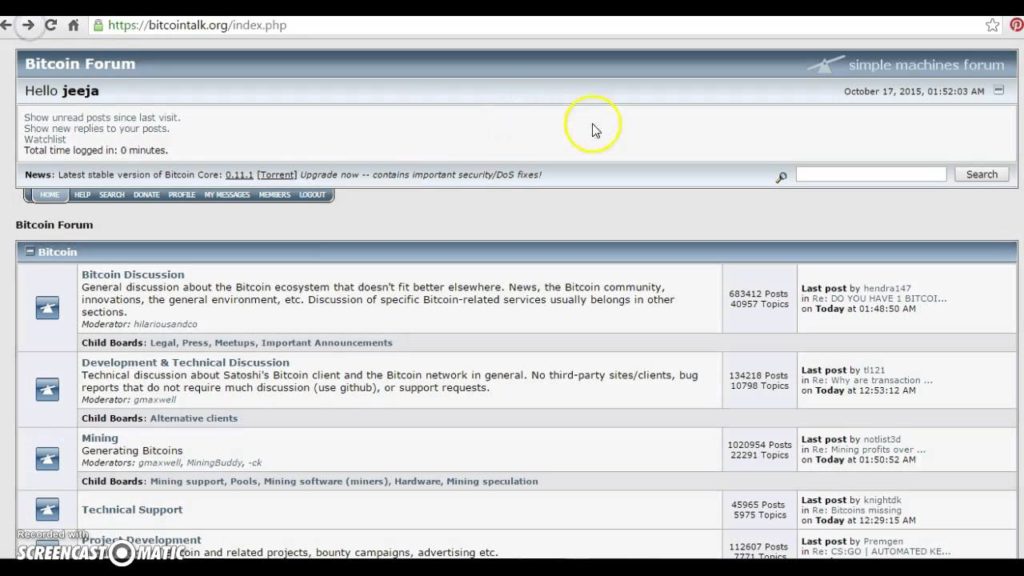
Task: Open the Simple Machines Forum logo
Action: point(905,65)
